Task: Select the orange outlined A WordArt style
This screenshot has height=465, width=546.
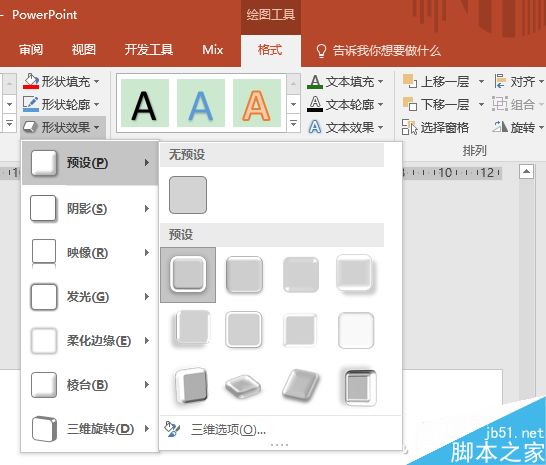Action: pos(257,103)
